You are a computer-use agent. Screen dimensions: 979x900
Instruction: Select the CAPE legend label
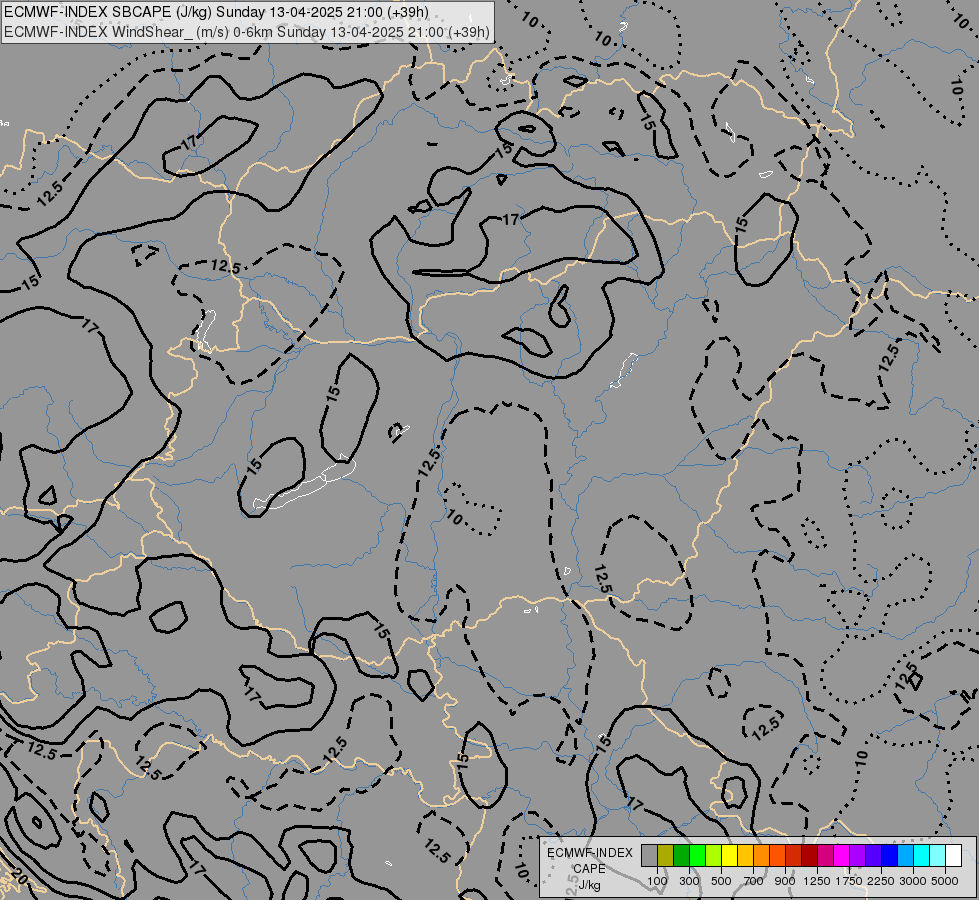point(589,869)
